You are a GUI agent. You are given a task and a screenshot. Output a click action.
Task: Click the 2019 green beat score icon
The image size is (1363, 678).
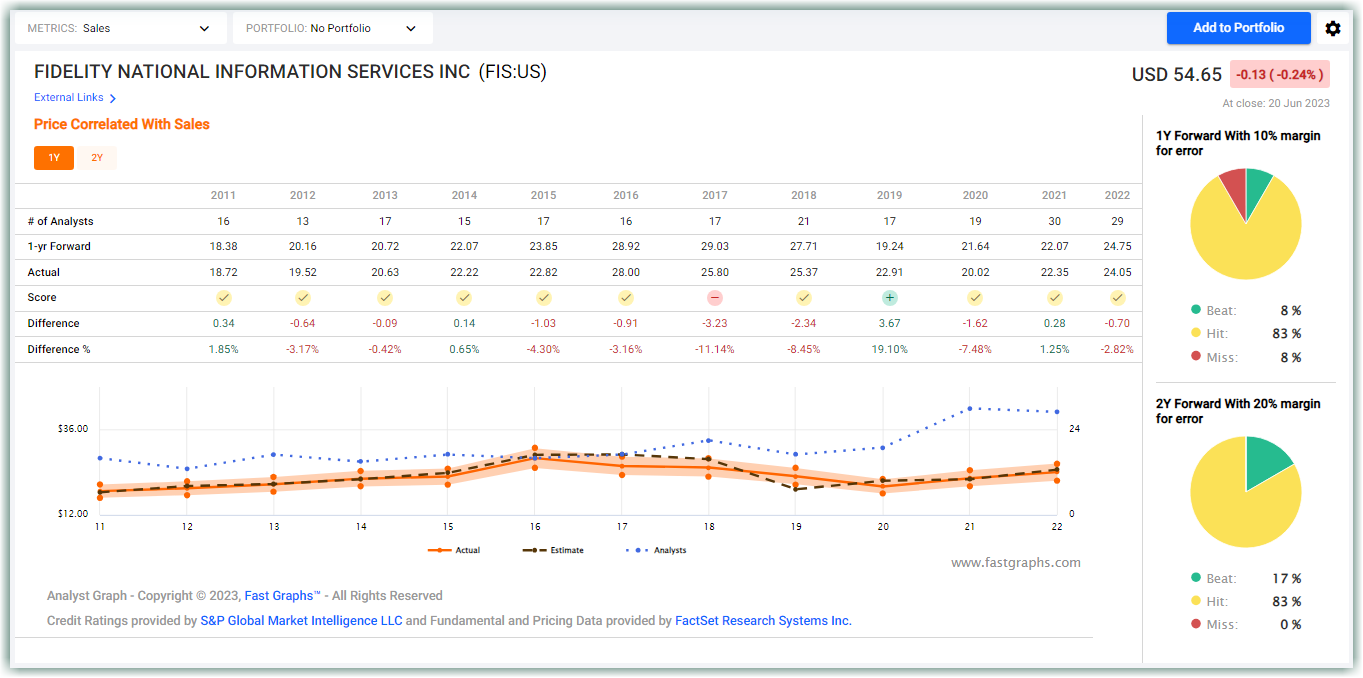tap(889, 298)
